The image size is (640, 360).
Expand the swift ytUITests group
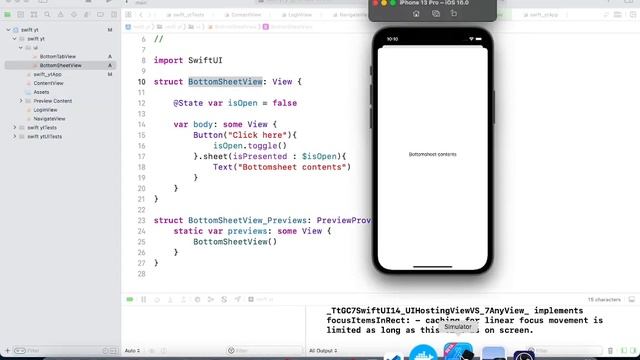(x=15, y=137)
